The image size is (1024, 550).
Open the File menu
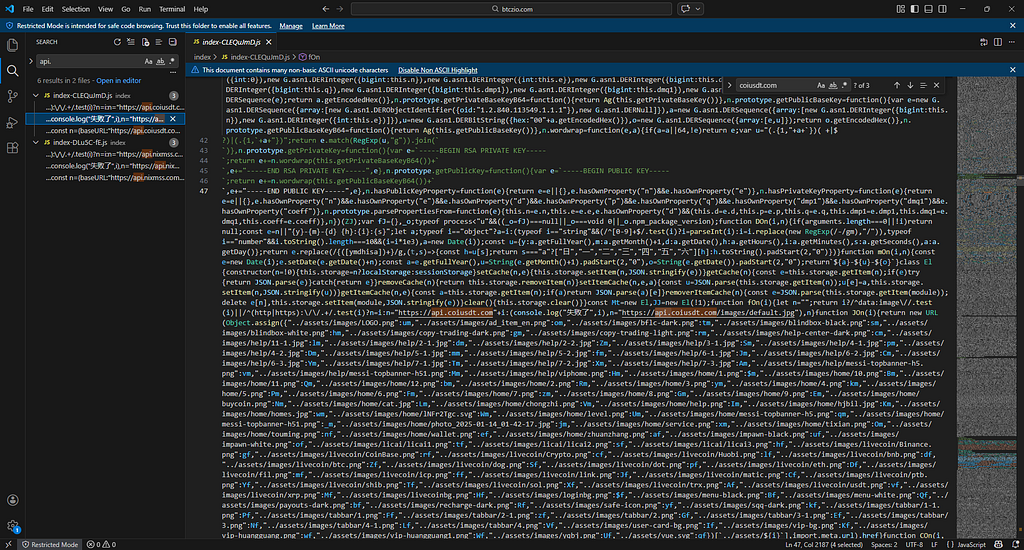click(27, 9)
